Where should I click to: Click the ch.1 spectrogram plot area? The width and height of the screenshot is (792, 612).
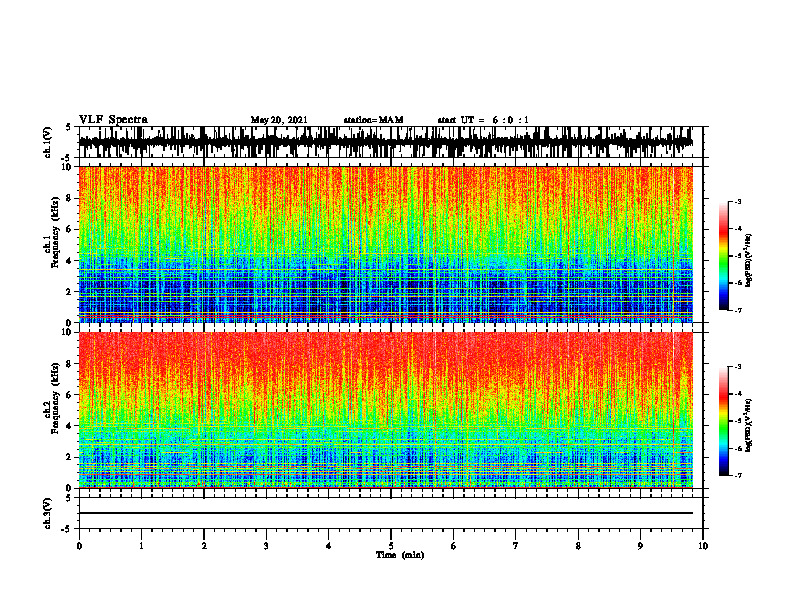[x=386, y=244]
